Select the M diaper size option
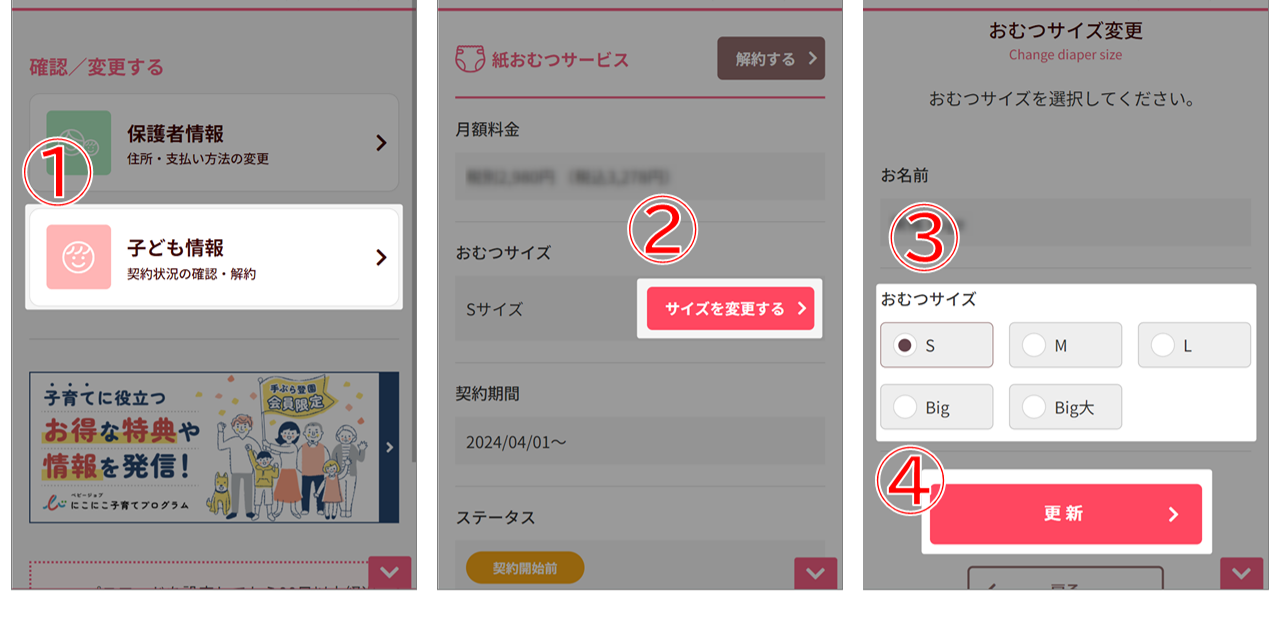 (1065, 345)
